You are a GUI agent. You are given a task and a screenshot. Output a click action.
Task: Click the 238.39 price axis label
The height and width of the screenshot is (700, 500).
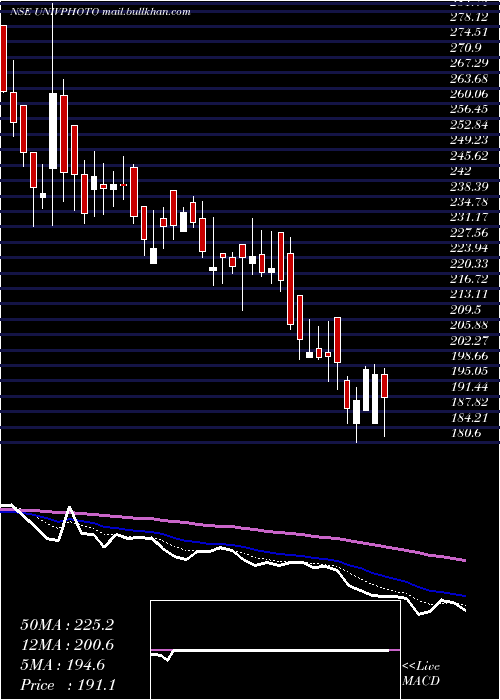pyautogui.click(x=467, y=186)
